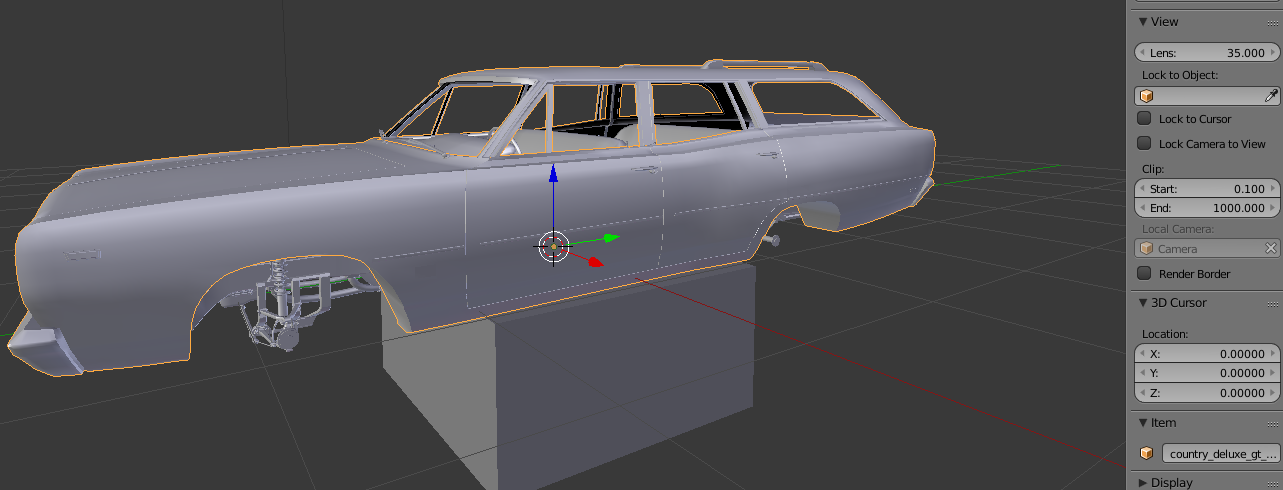Decrease Clip End with left arrow
The width and height of the screenshot is (1283, 490).
tap(1143, 208)
